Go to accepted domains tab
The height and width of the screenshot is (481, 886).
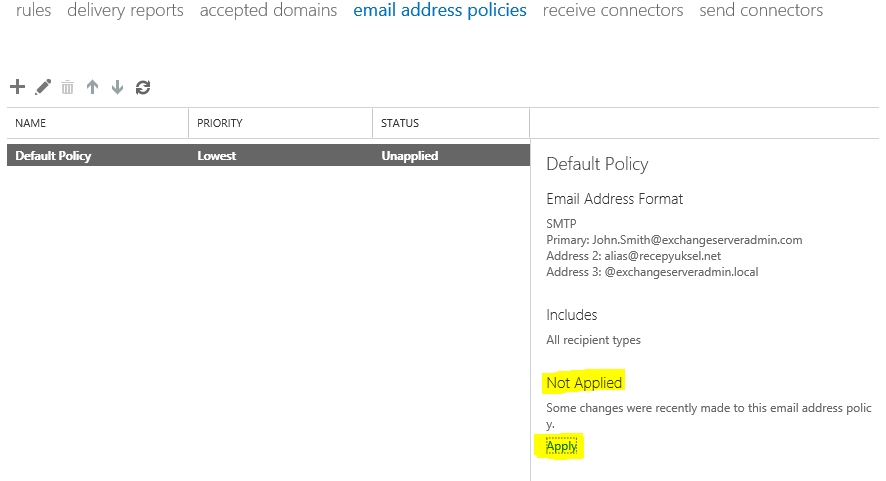pos(268,10)
